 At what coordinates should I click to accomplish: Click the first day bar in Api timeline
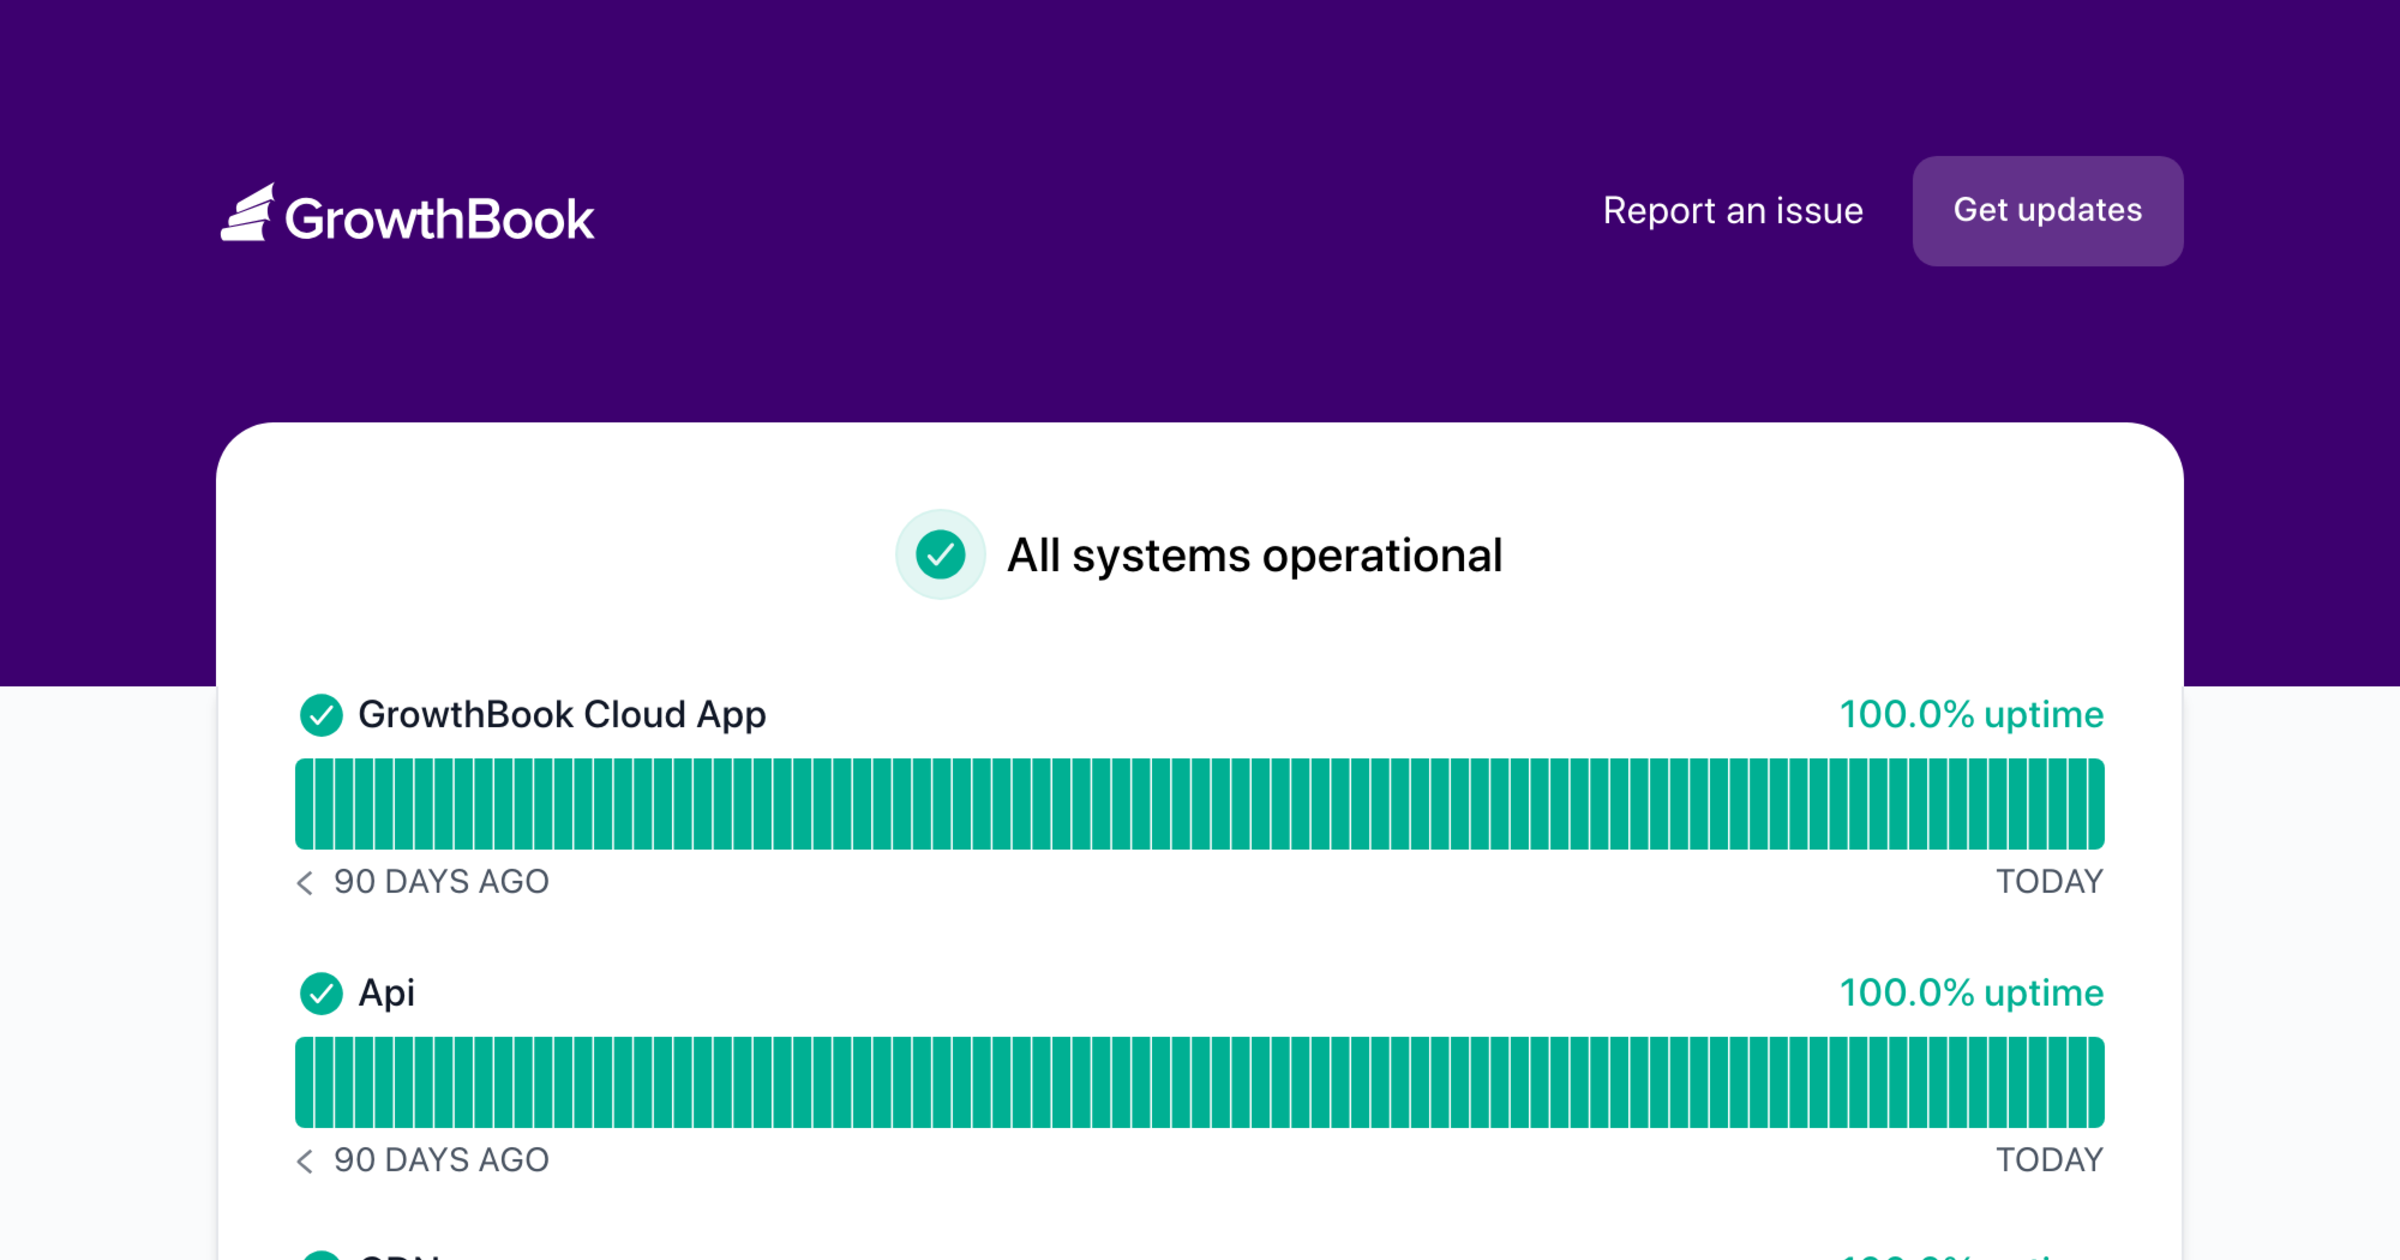[304, 1082]
